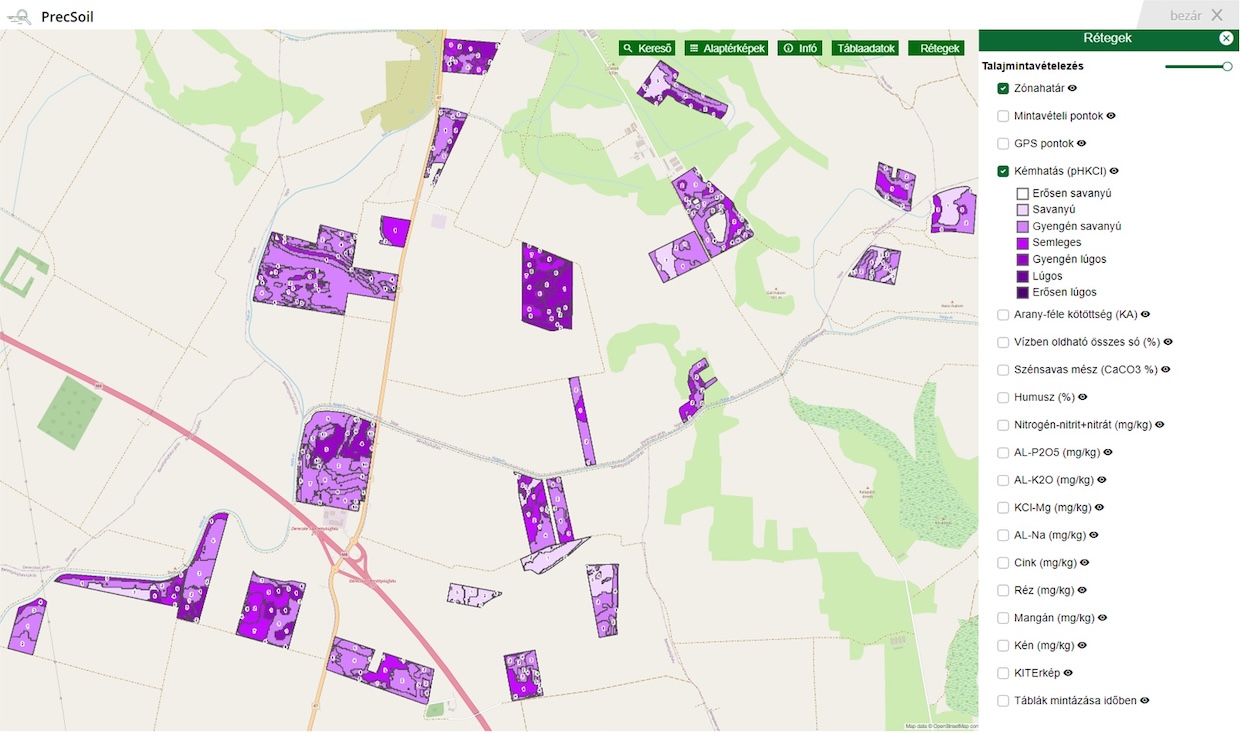This screenshot has height=733, width=1240.
Task: Click the eye icon next to AL-Na (mg/kg)
Action: point(1094,535)
